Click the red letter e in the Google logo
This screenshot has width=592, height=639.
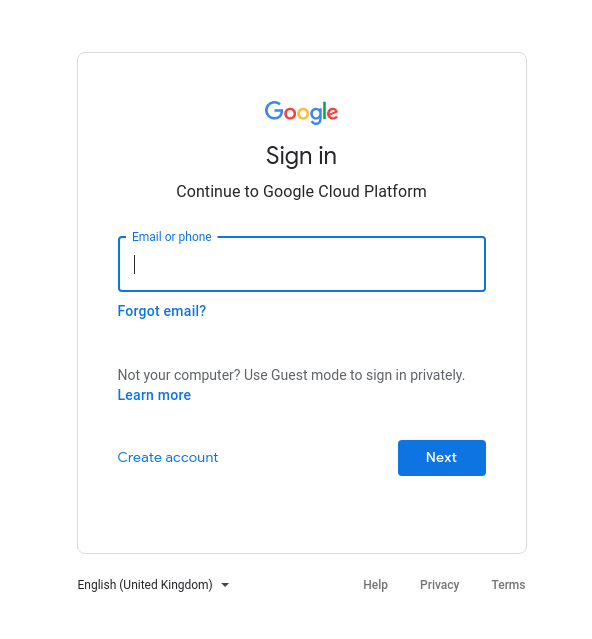click(332, 113)
